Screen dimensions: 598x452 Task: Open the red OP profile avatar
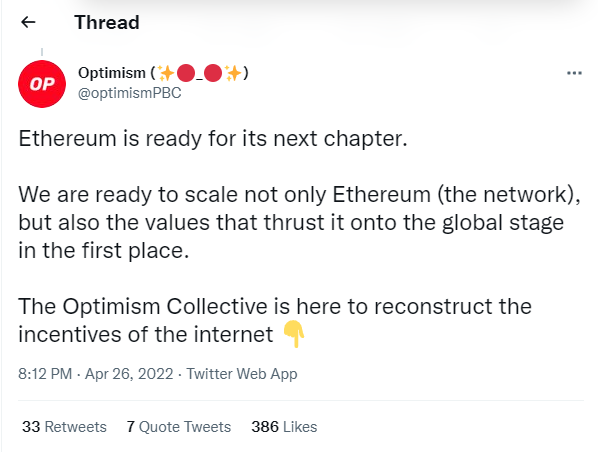[x=42, y=84]
